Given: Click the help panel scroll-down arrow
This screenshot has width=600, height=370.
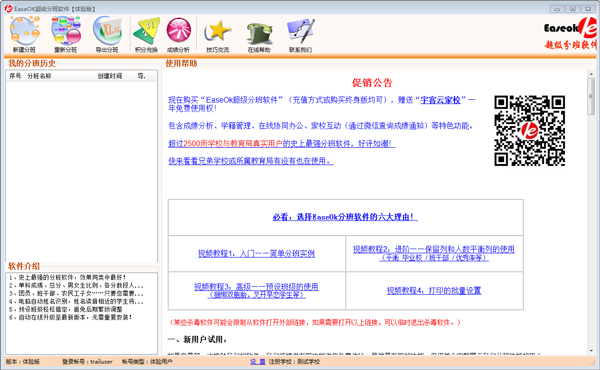Looking at the screenshot, I should tap(591, 350).
